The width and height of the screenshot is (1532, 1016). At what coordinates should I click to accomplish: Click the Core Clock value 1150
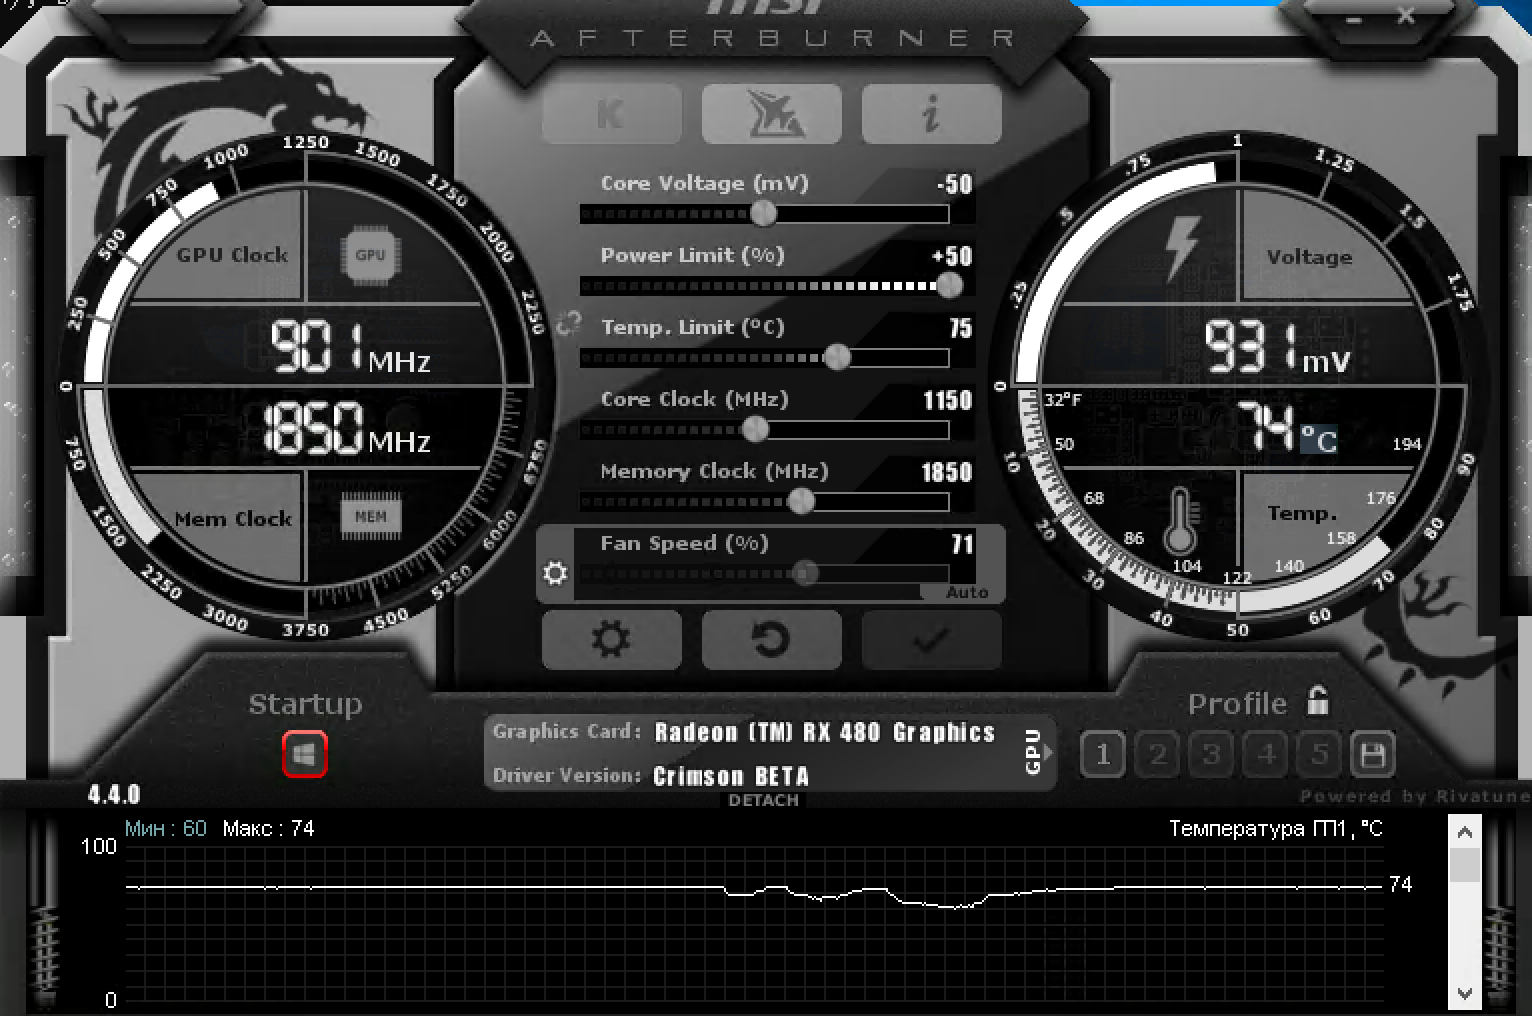point(947,400)
